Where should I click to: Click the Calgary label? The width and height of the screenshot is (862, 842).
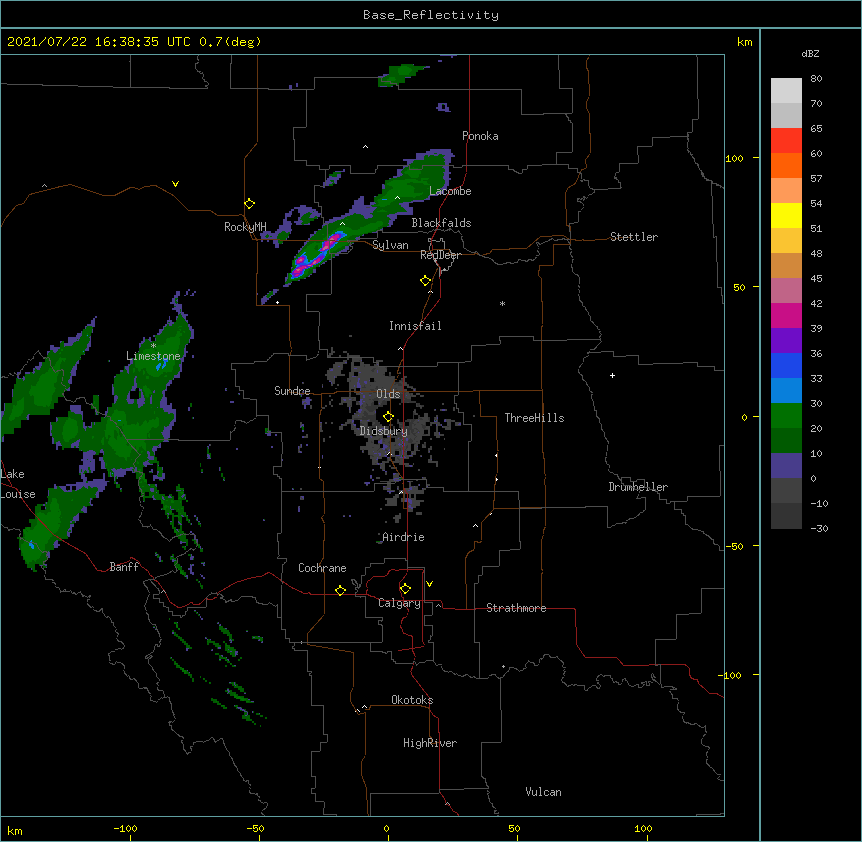[x=399, y=603]
